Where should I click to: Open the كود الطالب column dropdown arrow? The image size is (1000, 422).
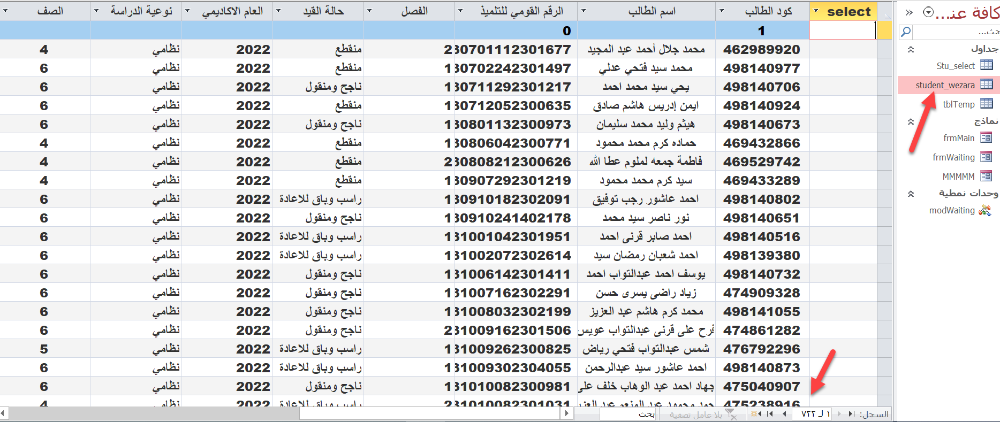(722, 11)
